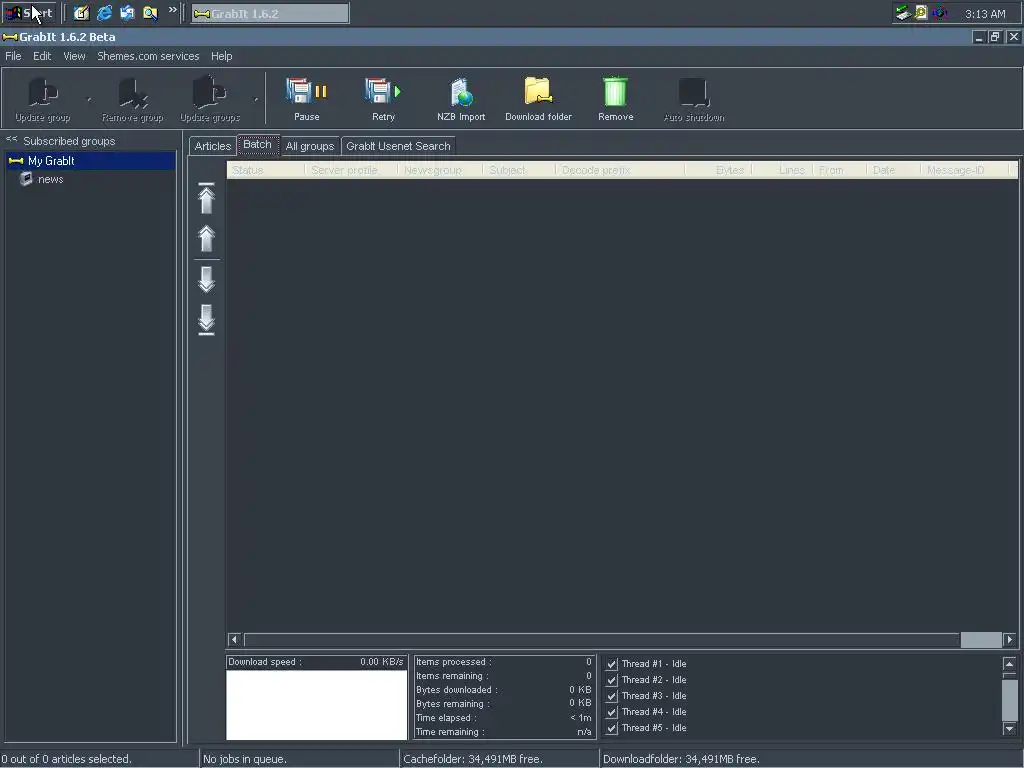
Task: Open the View menu
Action: tap(74, 56)
